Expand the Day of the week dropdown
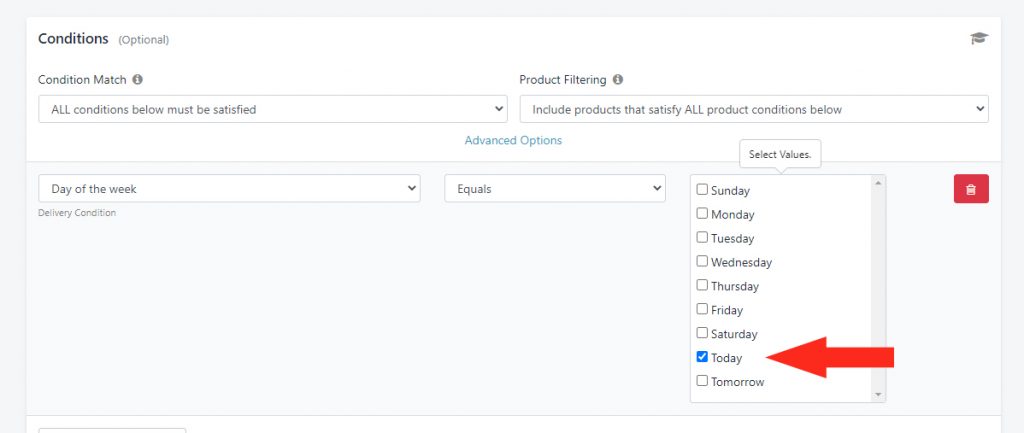Screen dimensions: 1024x433 [x=229, y=188]
